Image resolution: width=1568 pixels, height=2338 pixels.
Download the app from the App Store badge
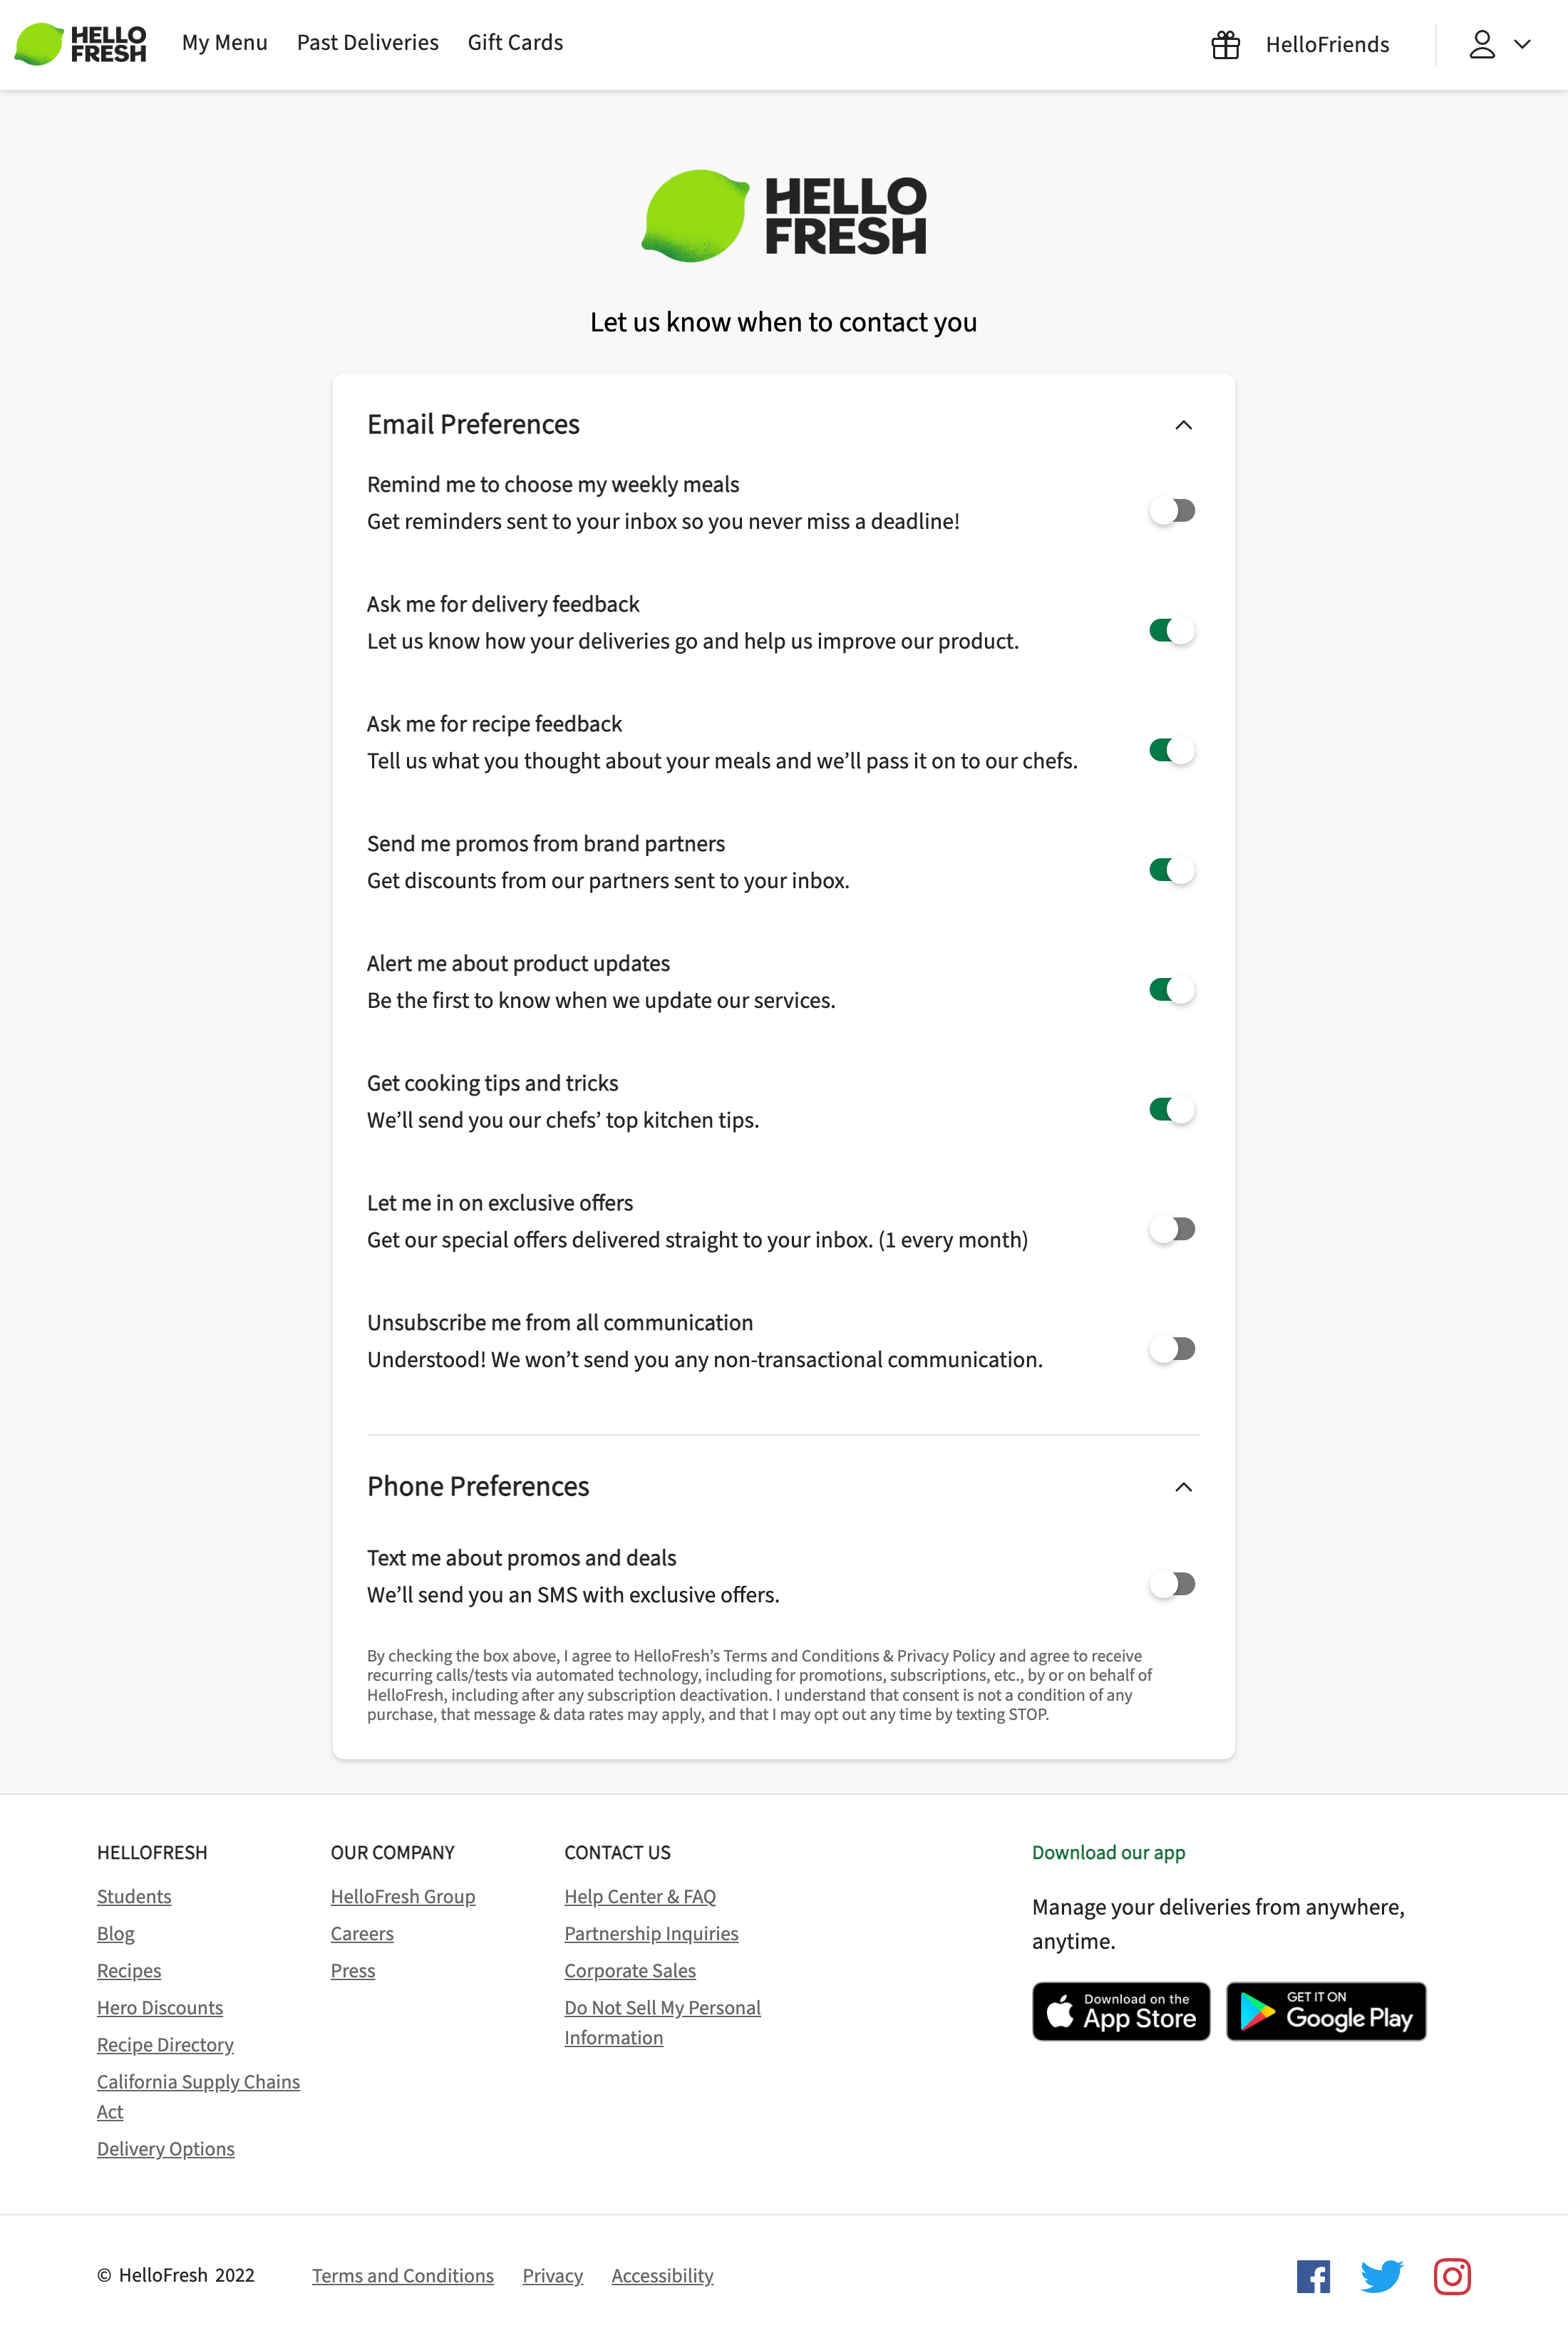click(1120, 2011)
